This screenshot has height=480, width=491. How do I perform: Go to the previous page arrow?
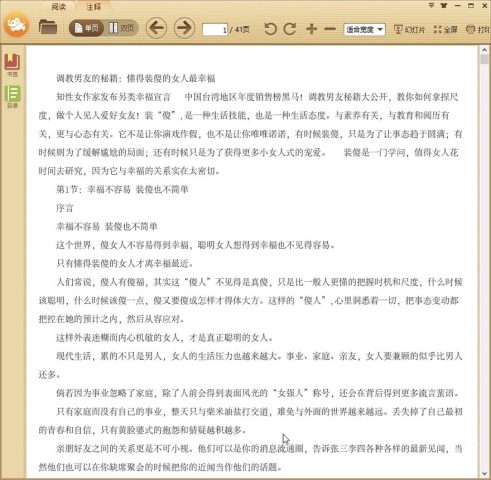[x=156, y=28]
